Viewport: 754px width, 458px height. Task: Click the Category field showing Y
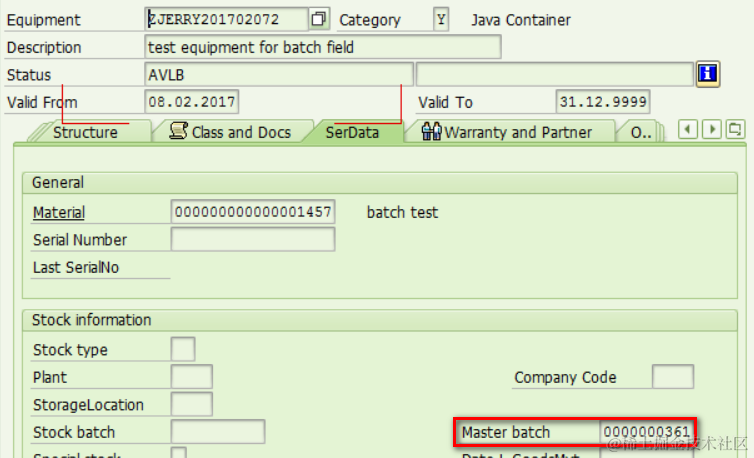(x=441, y=19)
